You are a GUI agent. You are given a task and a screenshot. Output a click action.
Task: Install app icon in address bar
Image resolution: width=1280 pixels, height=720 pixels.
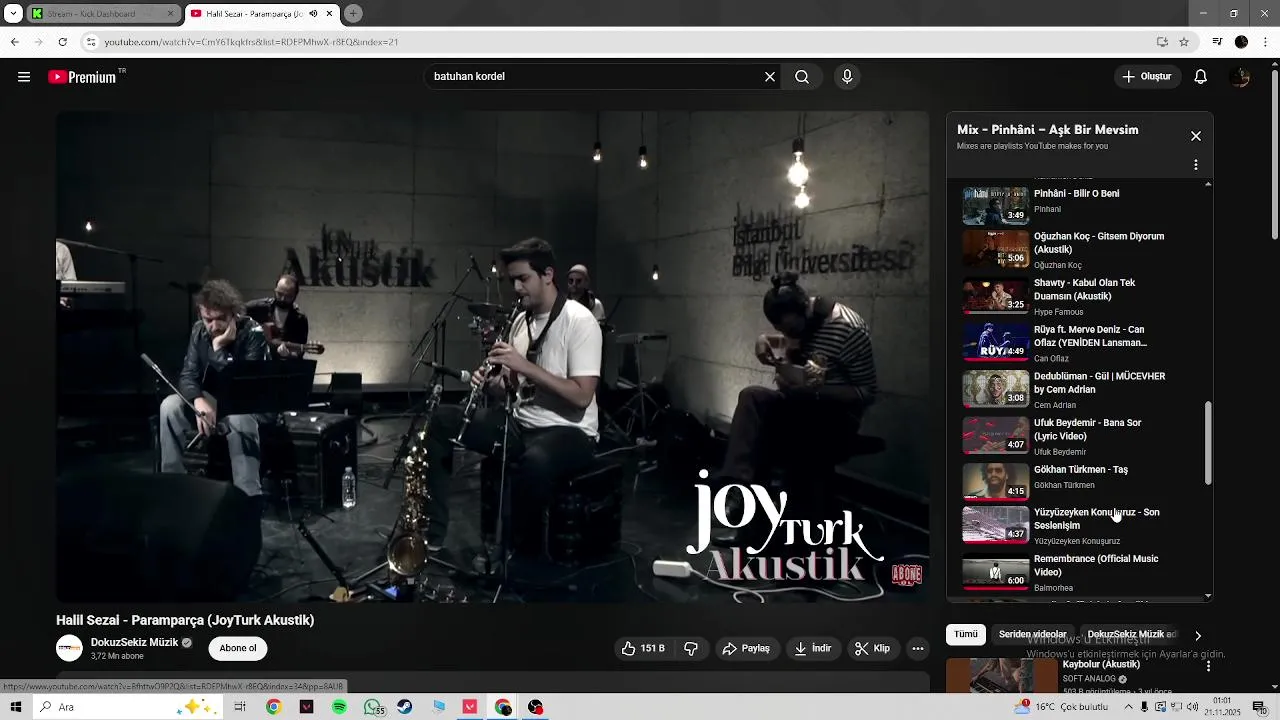(1162, 42)
